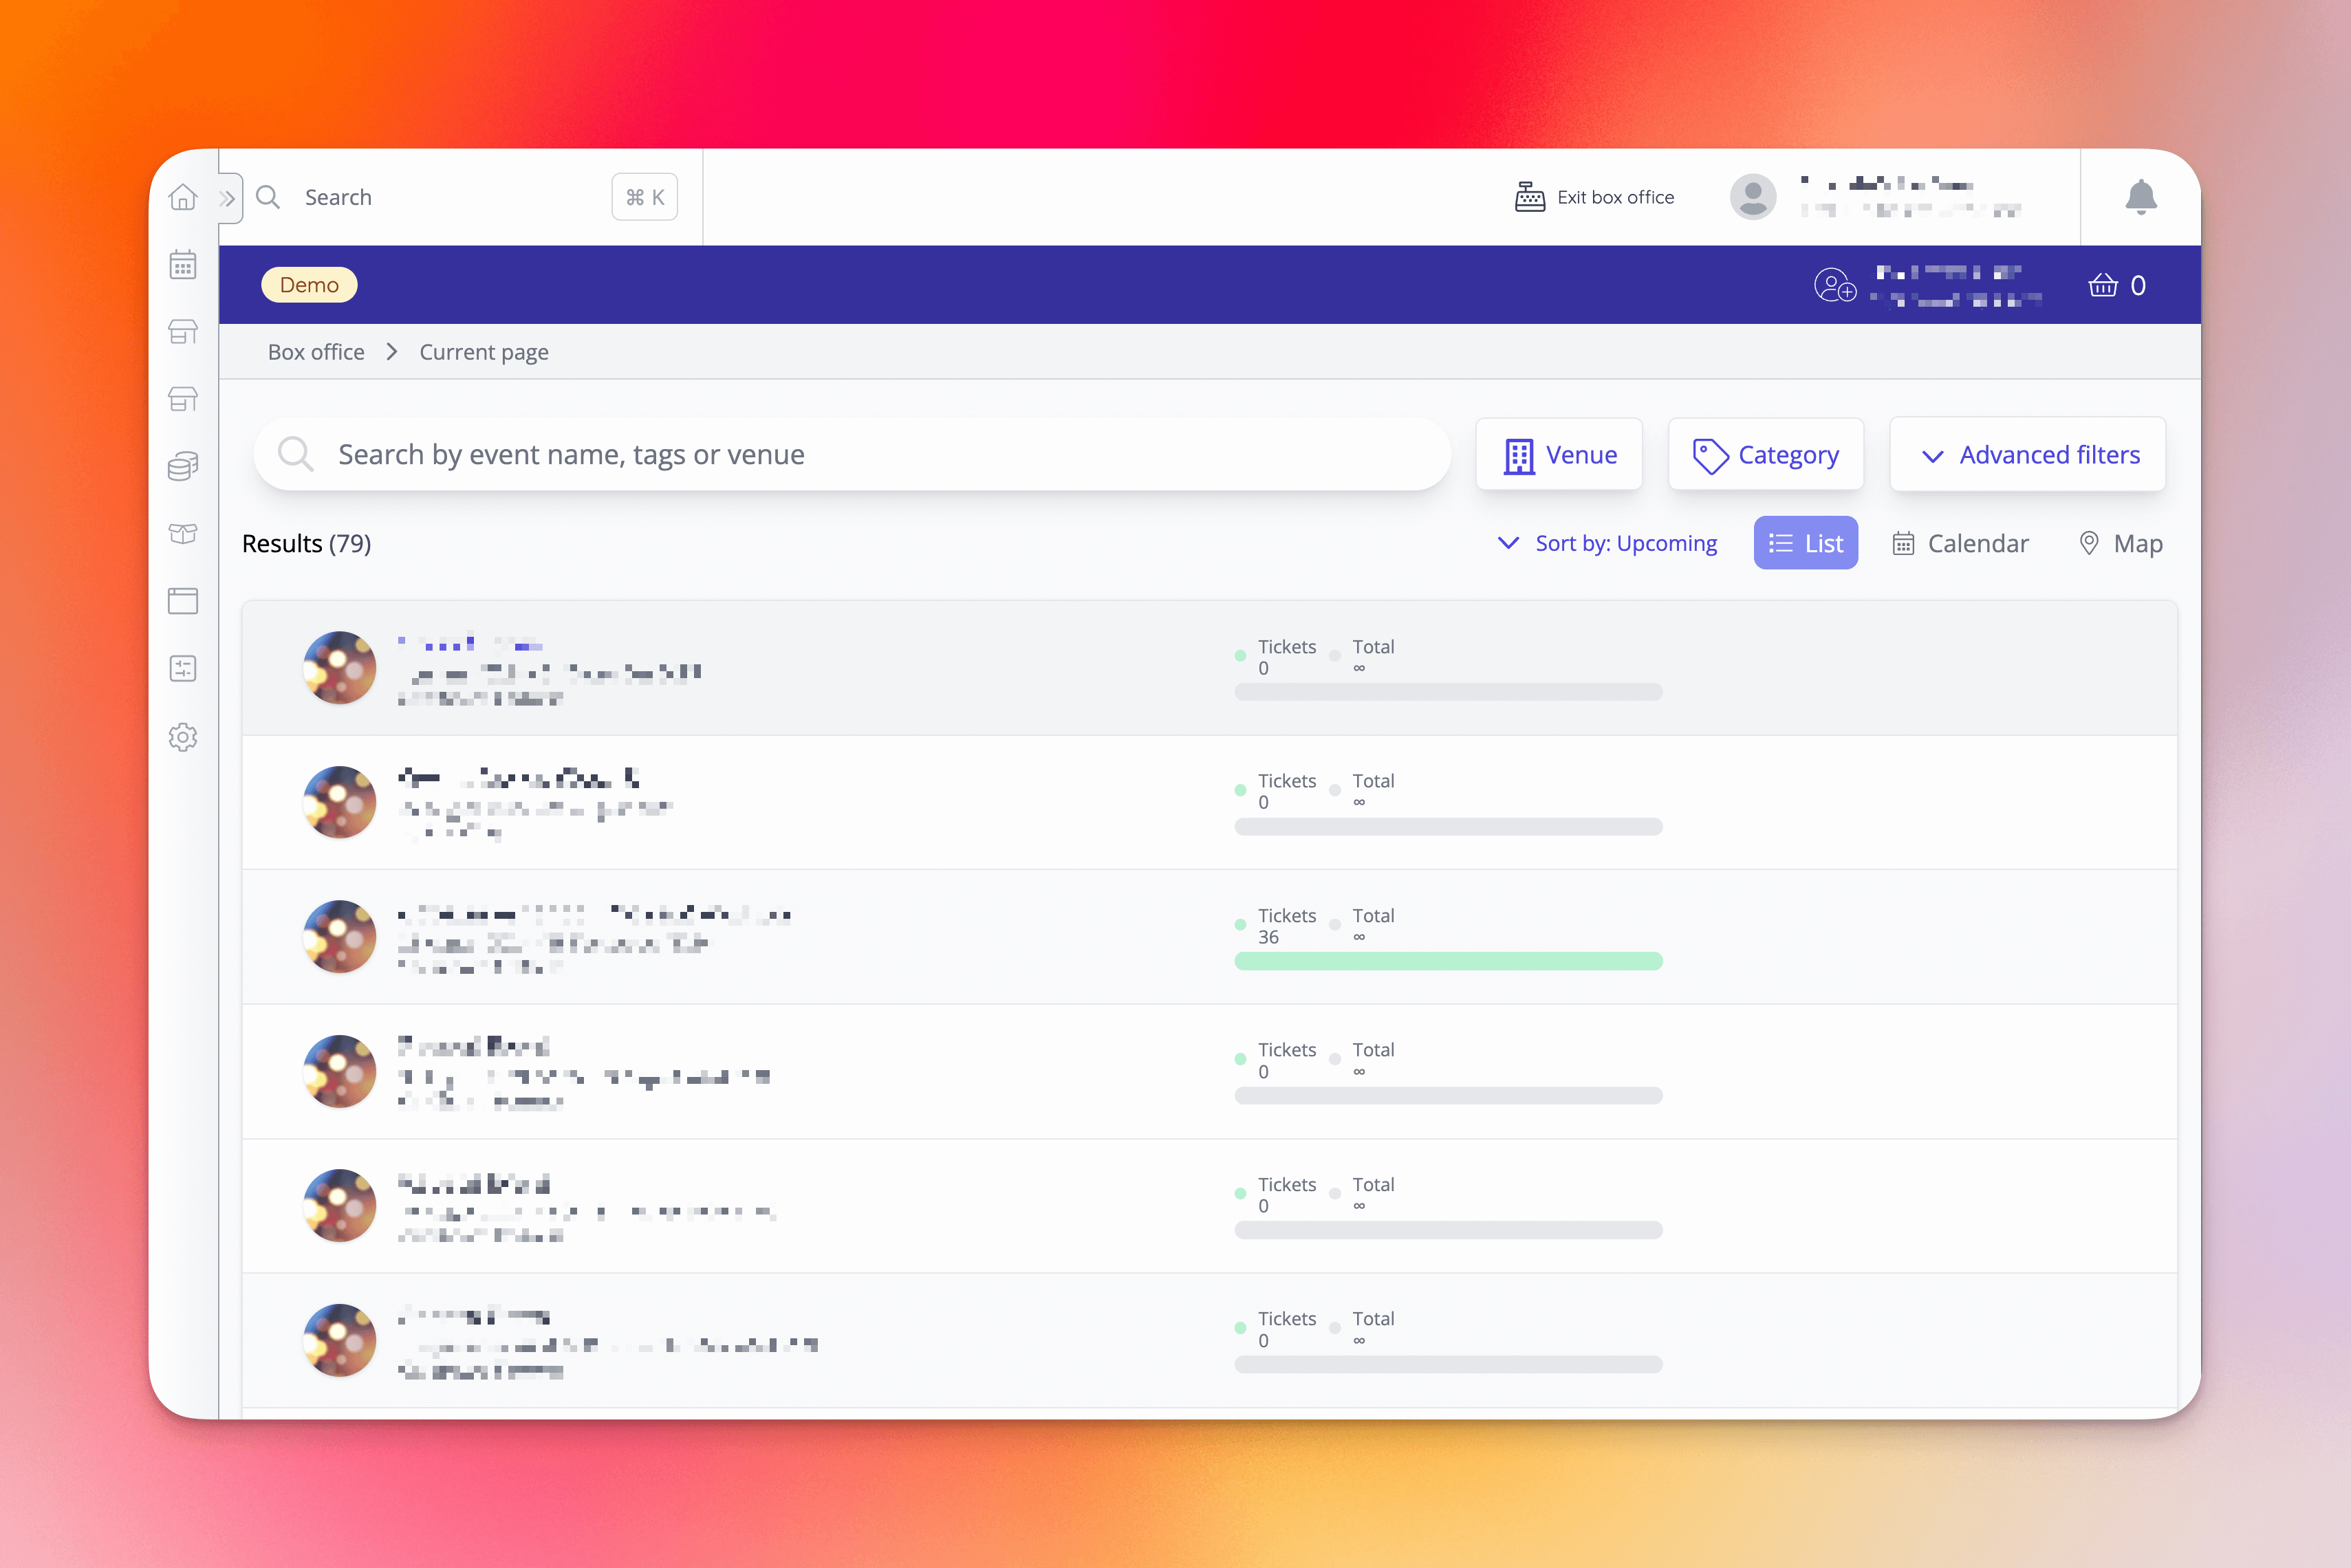Screen dimensions: 2351x1568
Task: Click Exit box office button
Action: coord(1594,197)
